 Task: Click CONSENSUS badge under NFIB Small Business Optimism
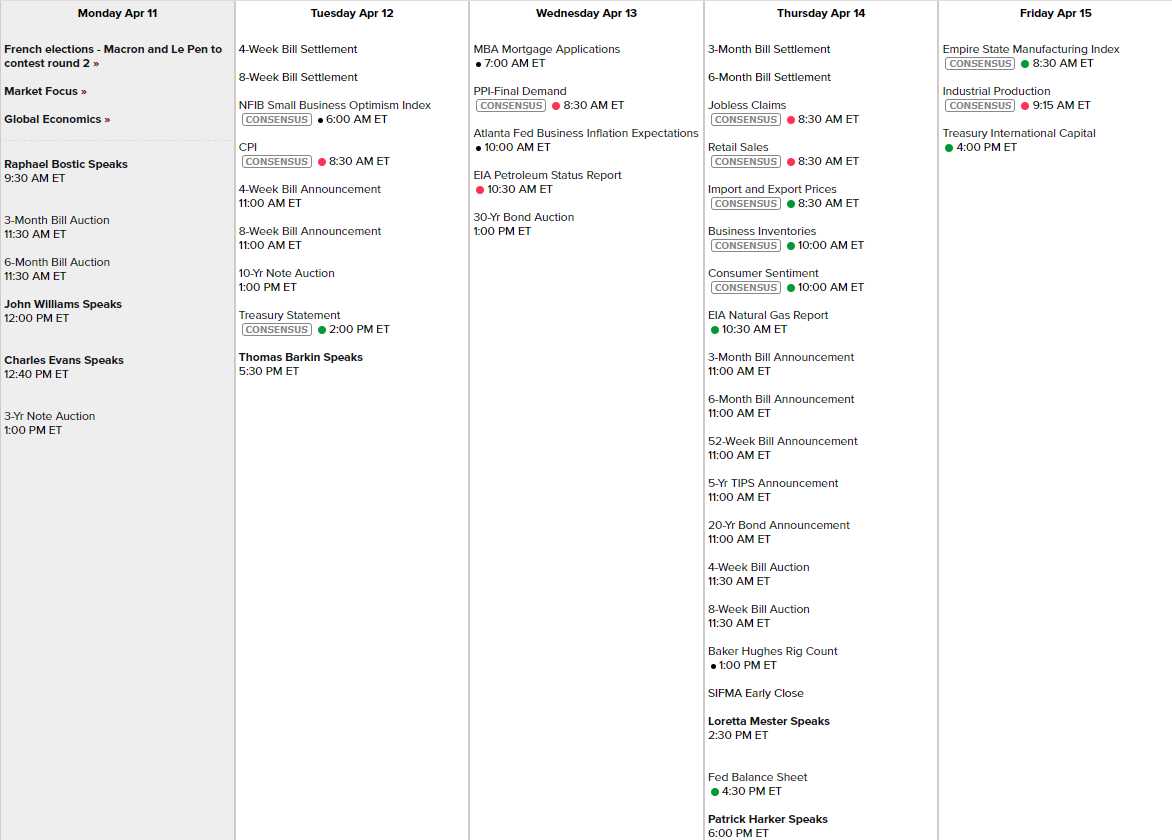pos(276,119)
